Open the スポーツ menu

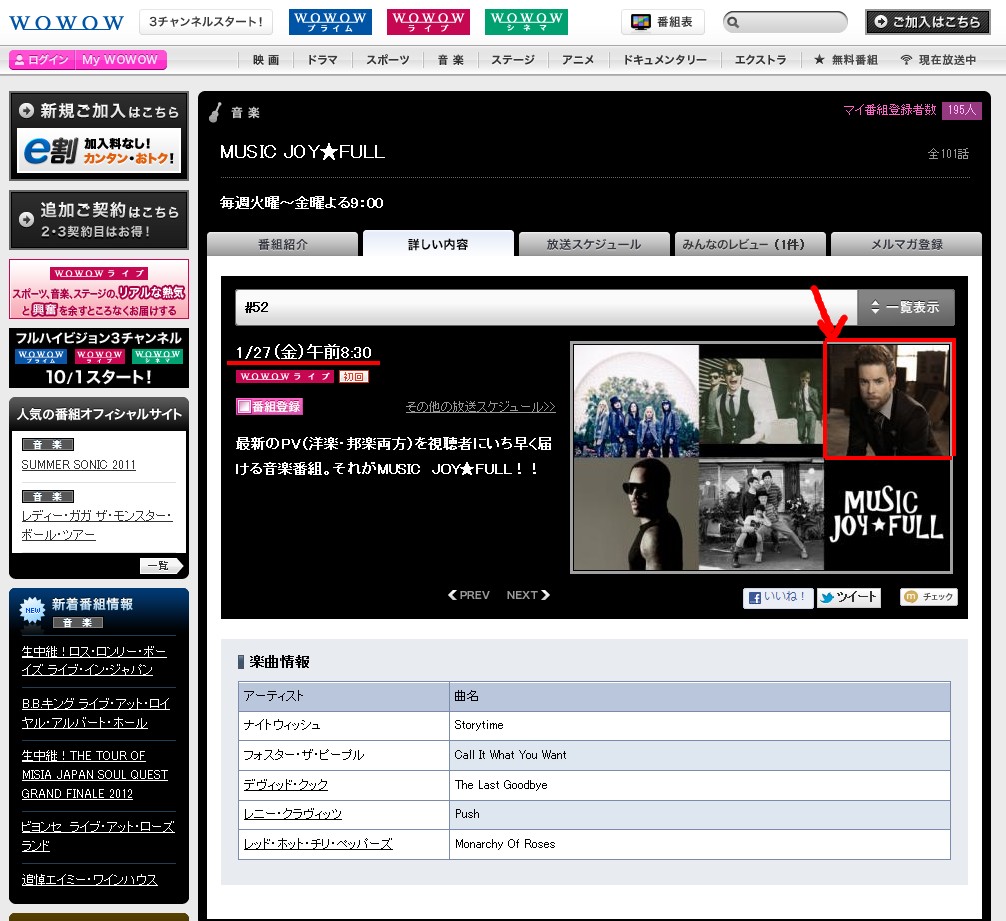pyautogui.click(x=388, y=60)
